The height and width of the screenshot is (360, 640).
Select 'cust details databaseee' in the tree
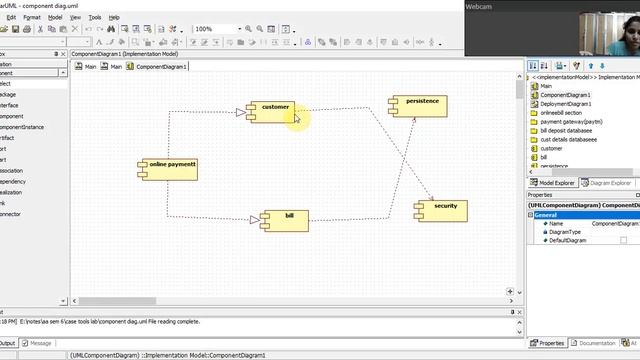point(569,140)
